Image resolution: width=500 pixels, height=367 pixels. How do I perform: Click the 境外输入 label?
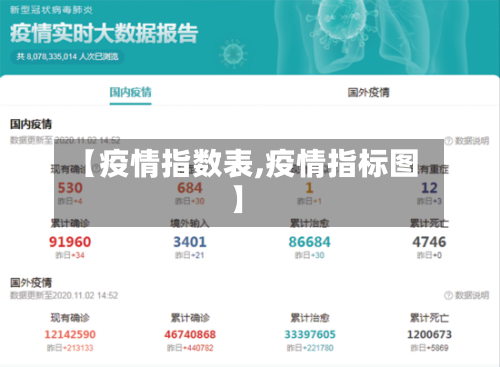coord(190,223)
